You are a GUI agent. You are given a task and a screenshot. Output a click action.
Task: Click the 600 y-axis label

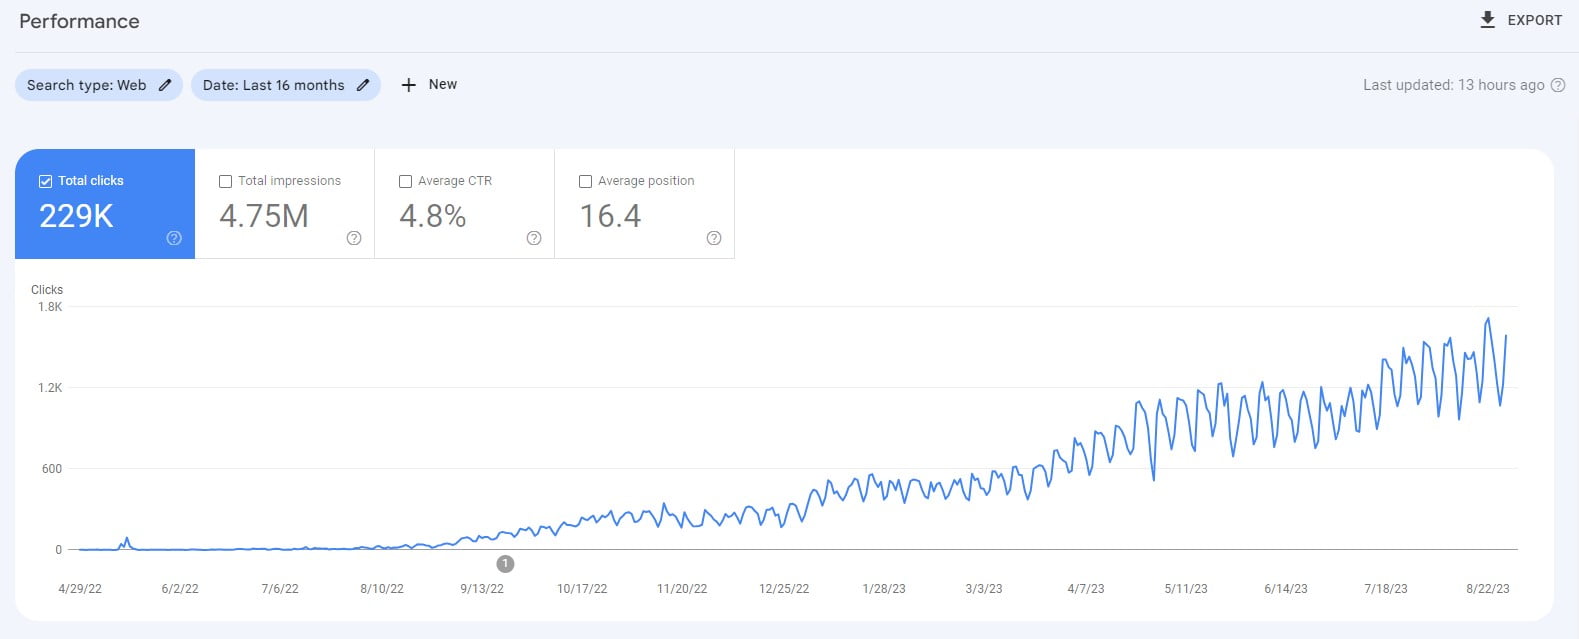(x=52, y=469)
